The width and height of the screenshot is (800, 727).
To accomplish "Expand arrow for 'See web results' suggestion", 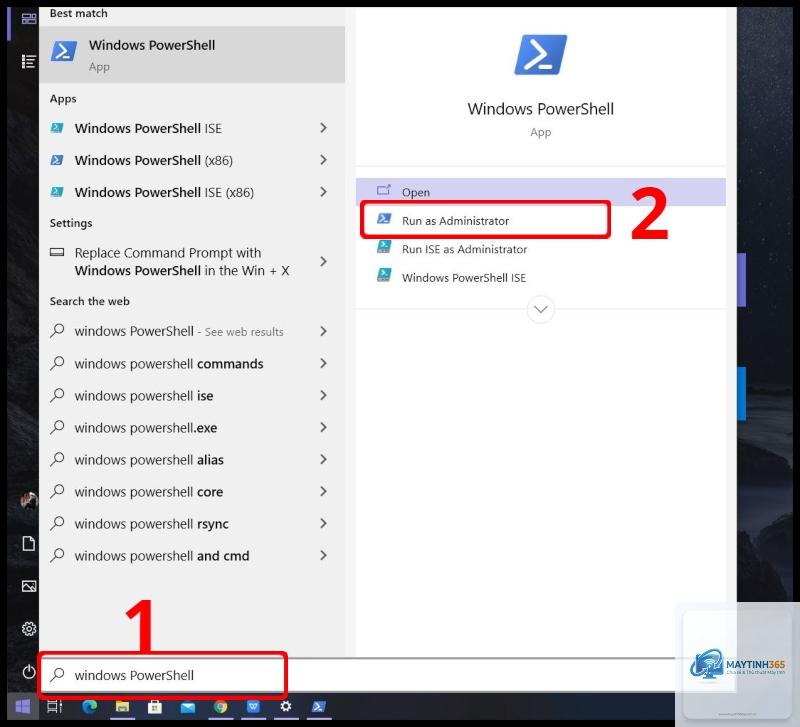I will tap(323, 332).
